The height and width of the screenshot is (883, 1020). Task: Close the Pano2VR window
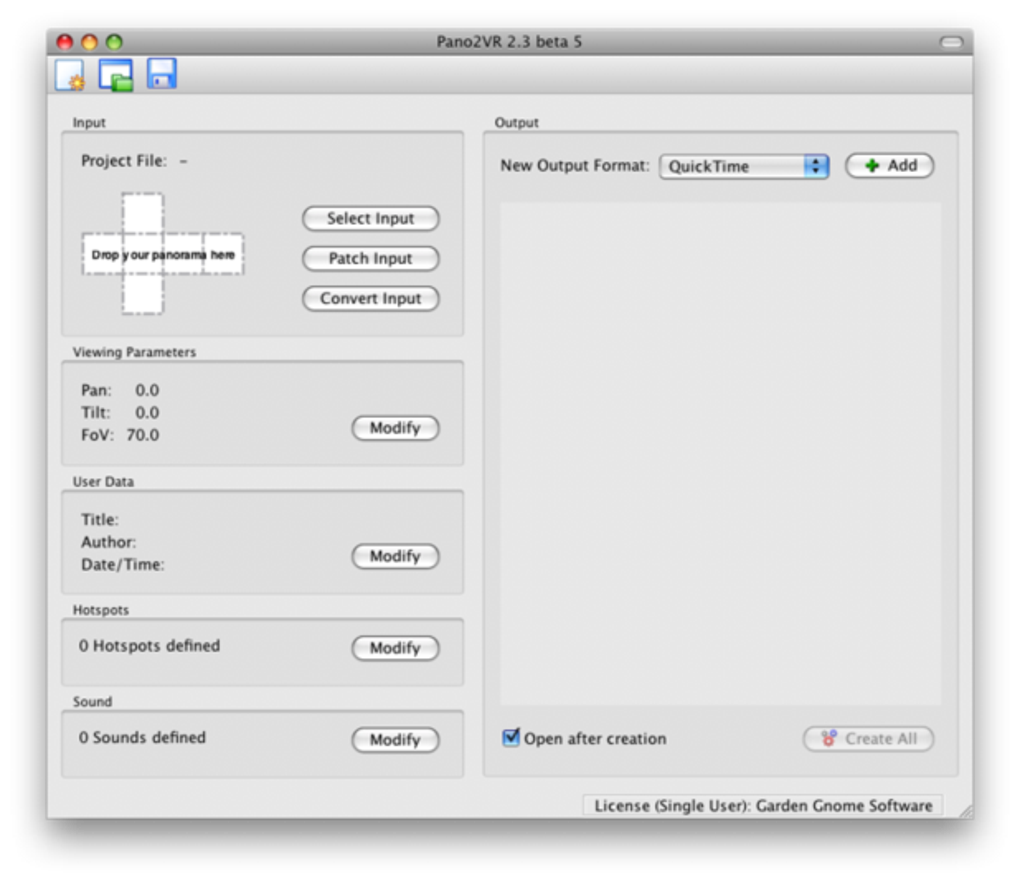(64, 42)
